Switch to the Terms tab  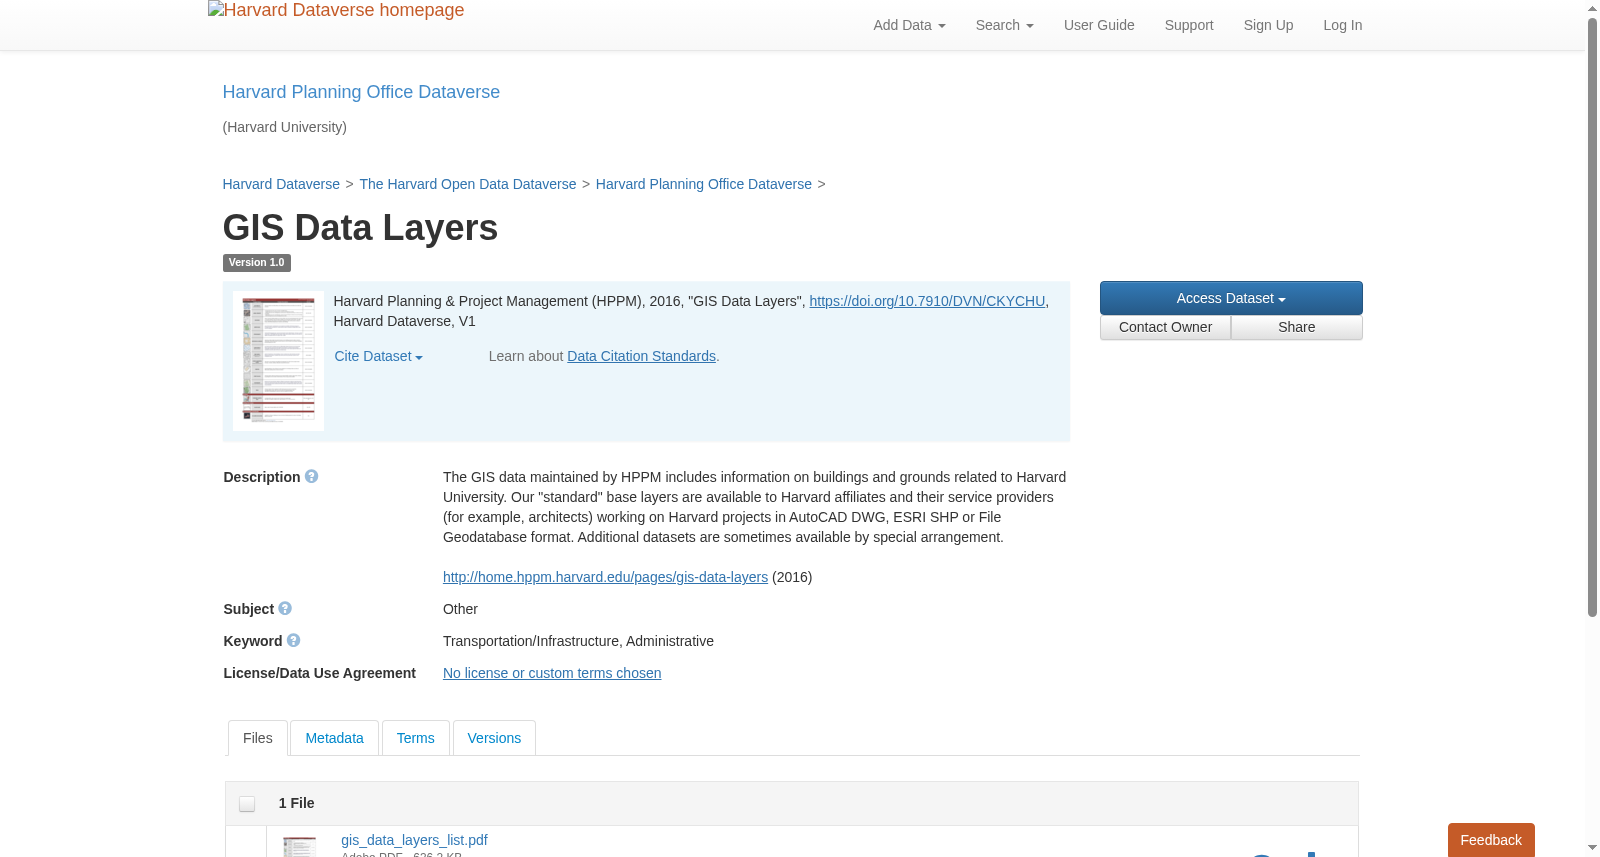point(415,738)
